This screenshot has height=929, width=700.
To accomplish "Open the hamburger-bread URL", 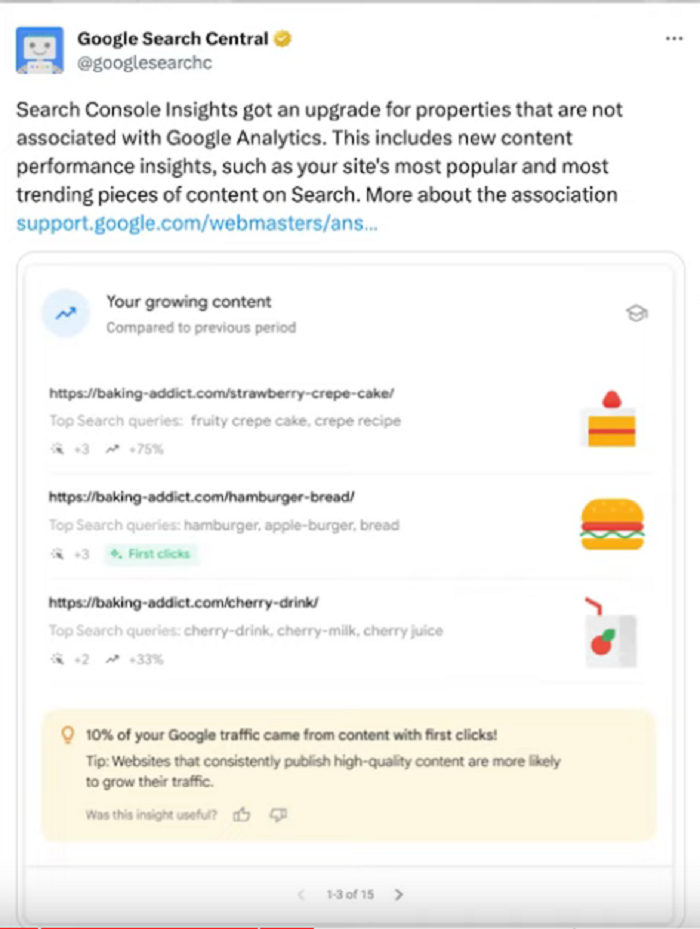I will pyautogui.click(x=202, y=497).
